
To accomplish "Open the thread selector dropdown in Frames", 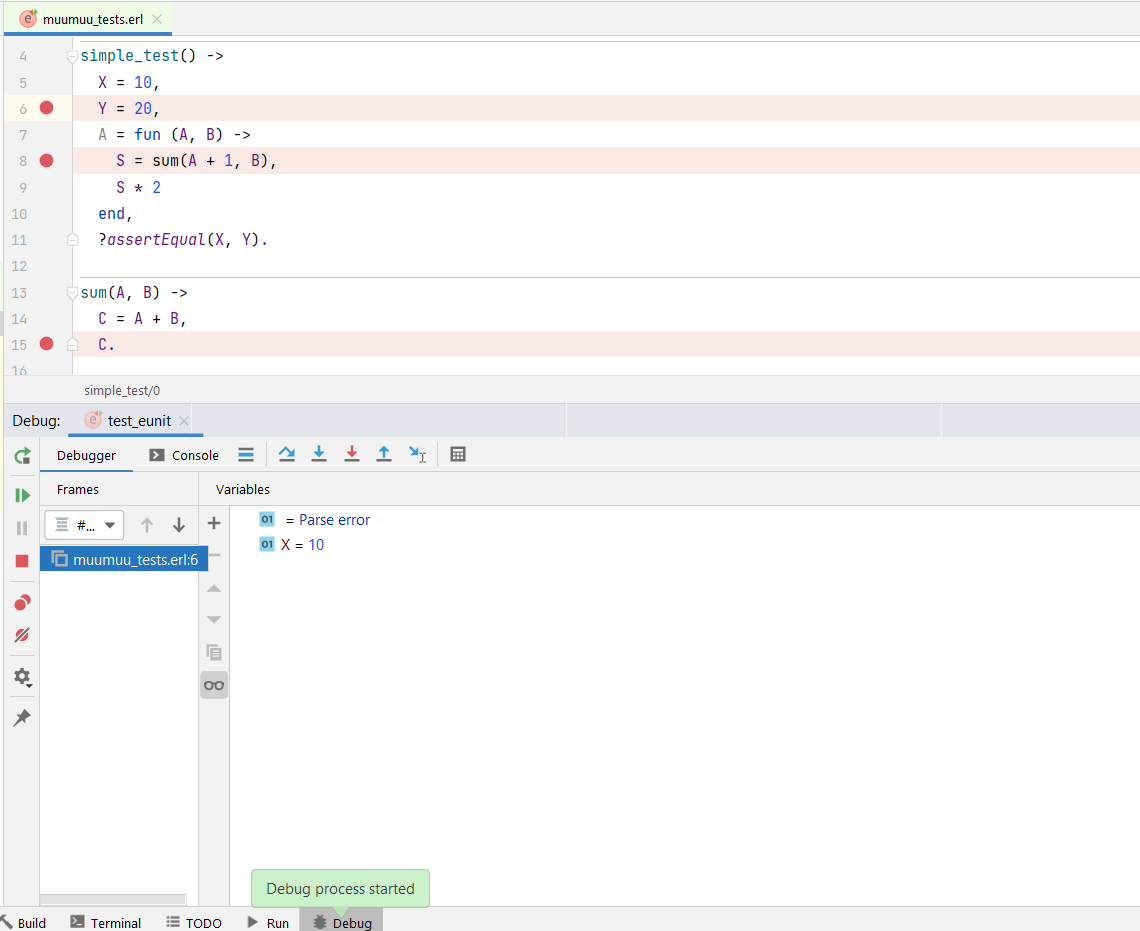I will [84, 524].
